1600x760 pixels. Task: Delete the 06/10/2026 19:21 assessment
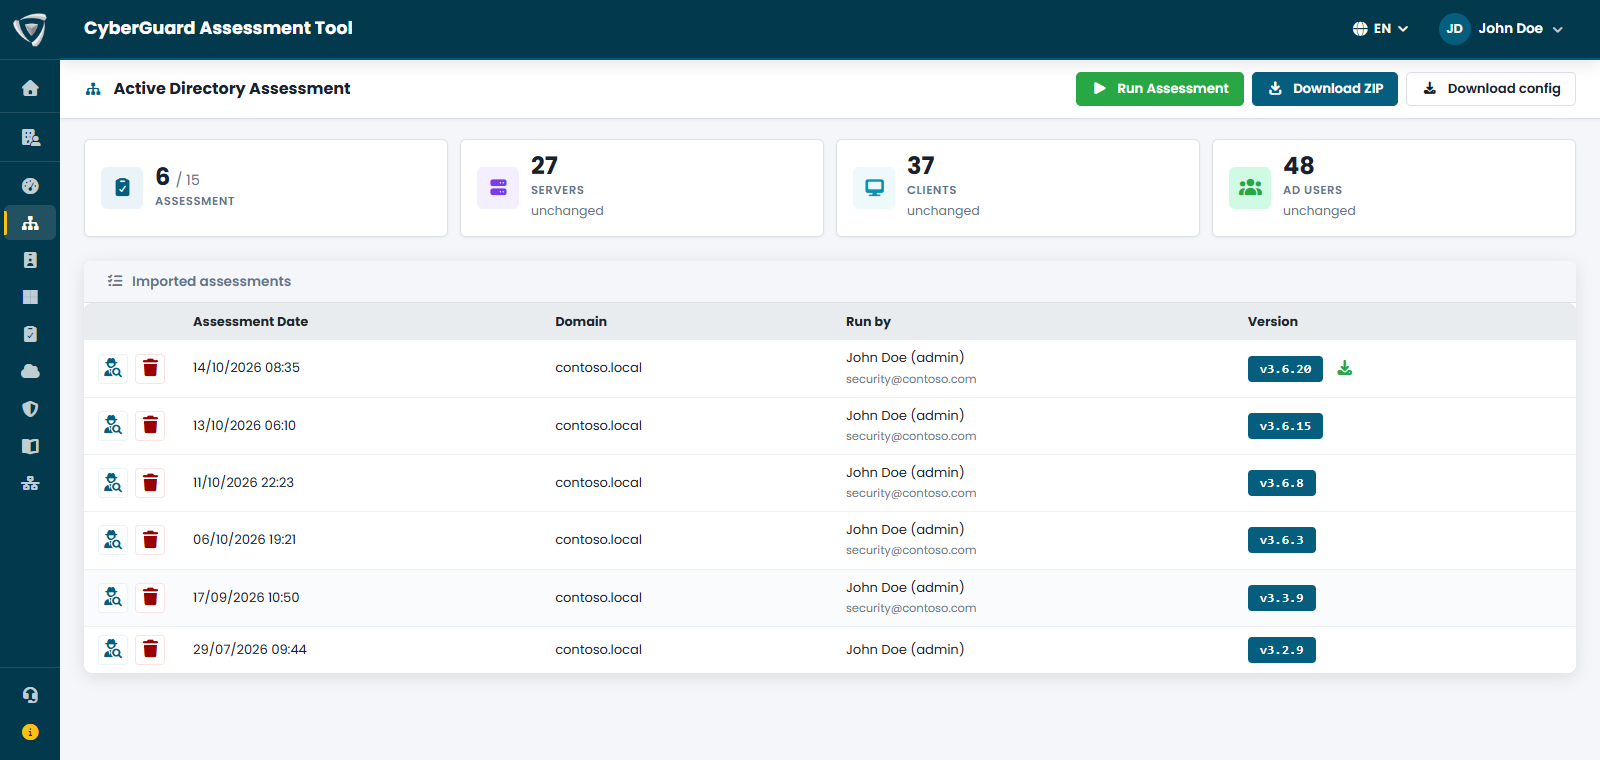150,540
